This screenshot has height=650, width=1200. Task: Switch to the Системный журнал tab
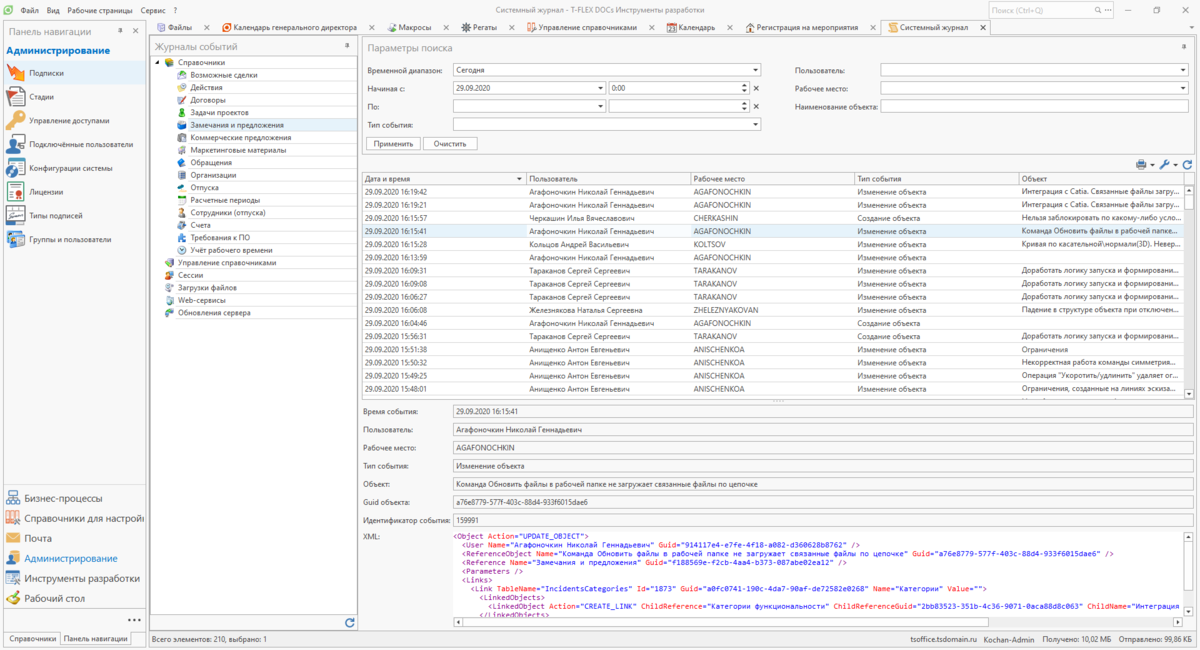tap(934, 28)
